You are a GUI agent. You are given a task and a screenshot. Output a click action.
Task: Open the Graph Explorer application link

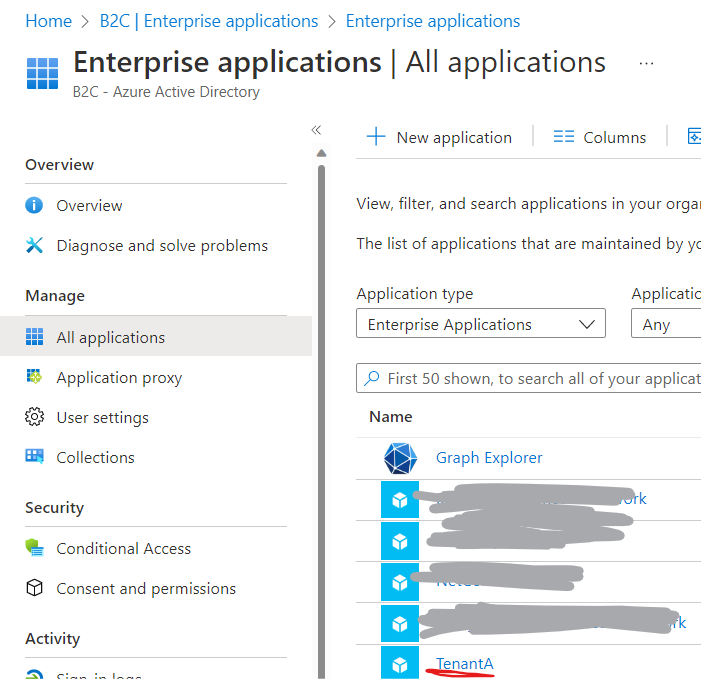[x=489, y=458]
